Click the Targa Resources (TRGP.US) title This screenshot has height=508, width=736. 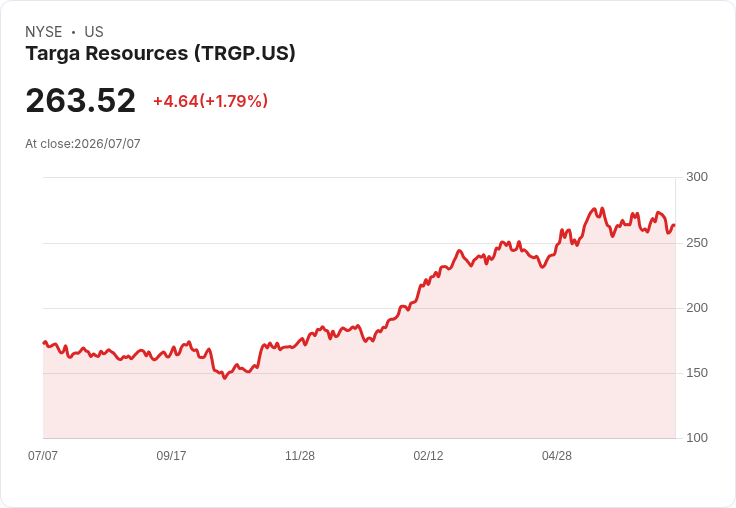[161, 54]
